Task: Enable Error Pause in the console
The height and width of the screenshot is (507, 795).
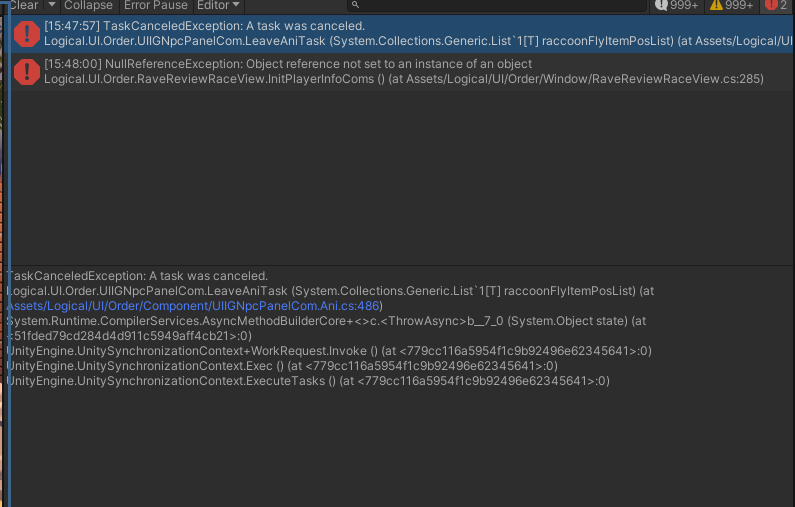Action: (155, 5)
